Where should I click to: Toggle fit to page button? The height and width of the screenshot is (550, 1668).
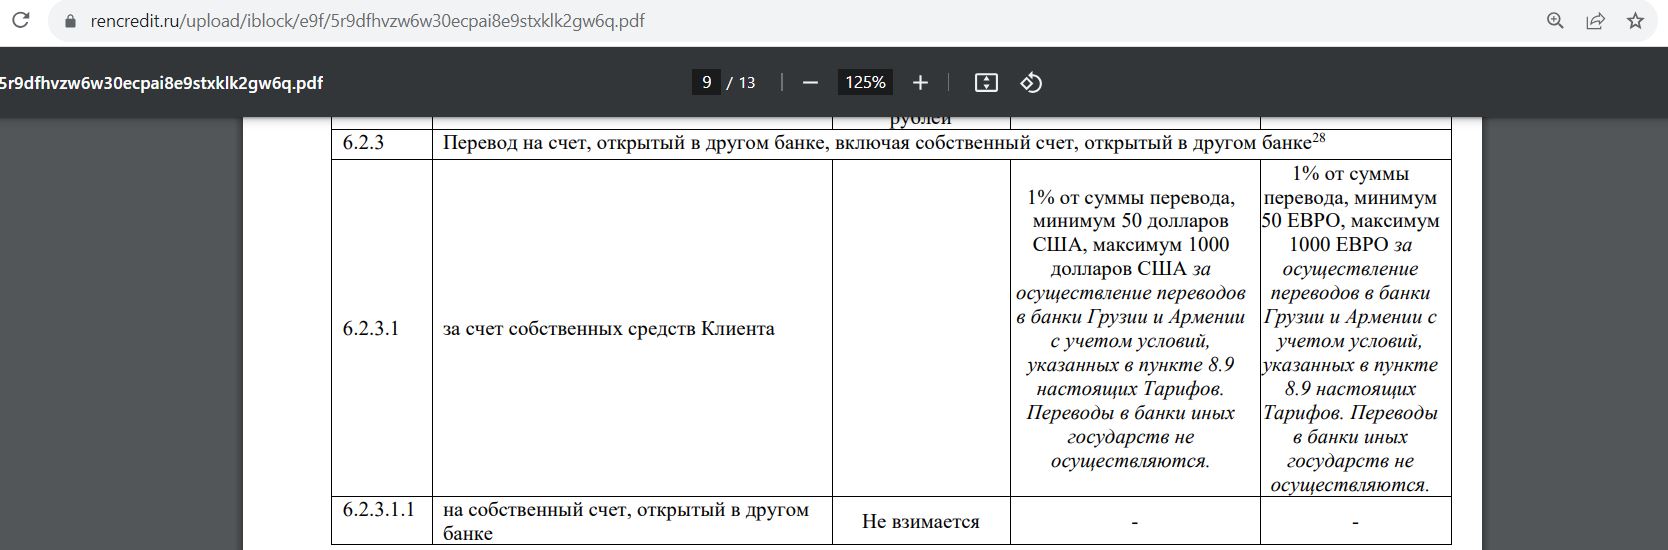point(986,82)
